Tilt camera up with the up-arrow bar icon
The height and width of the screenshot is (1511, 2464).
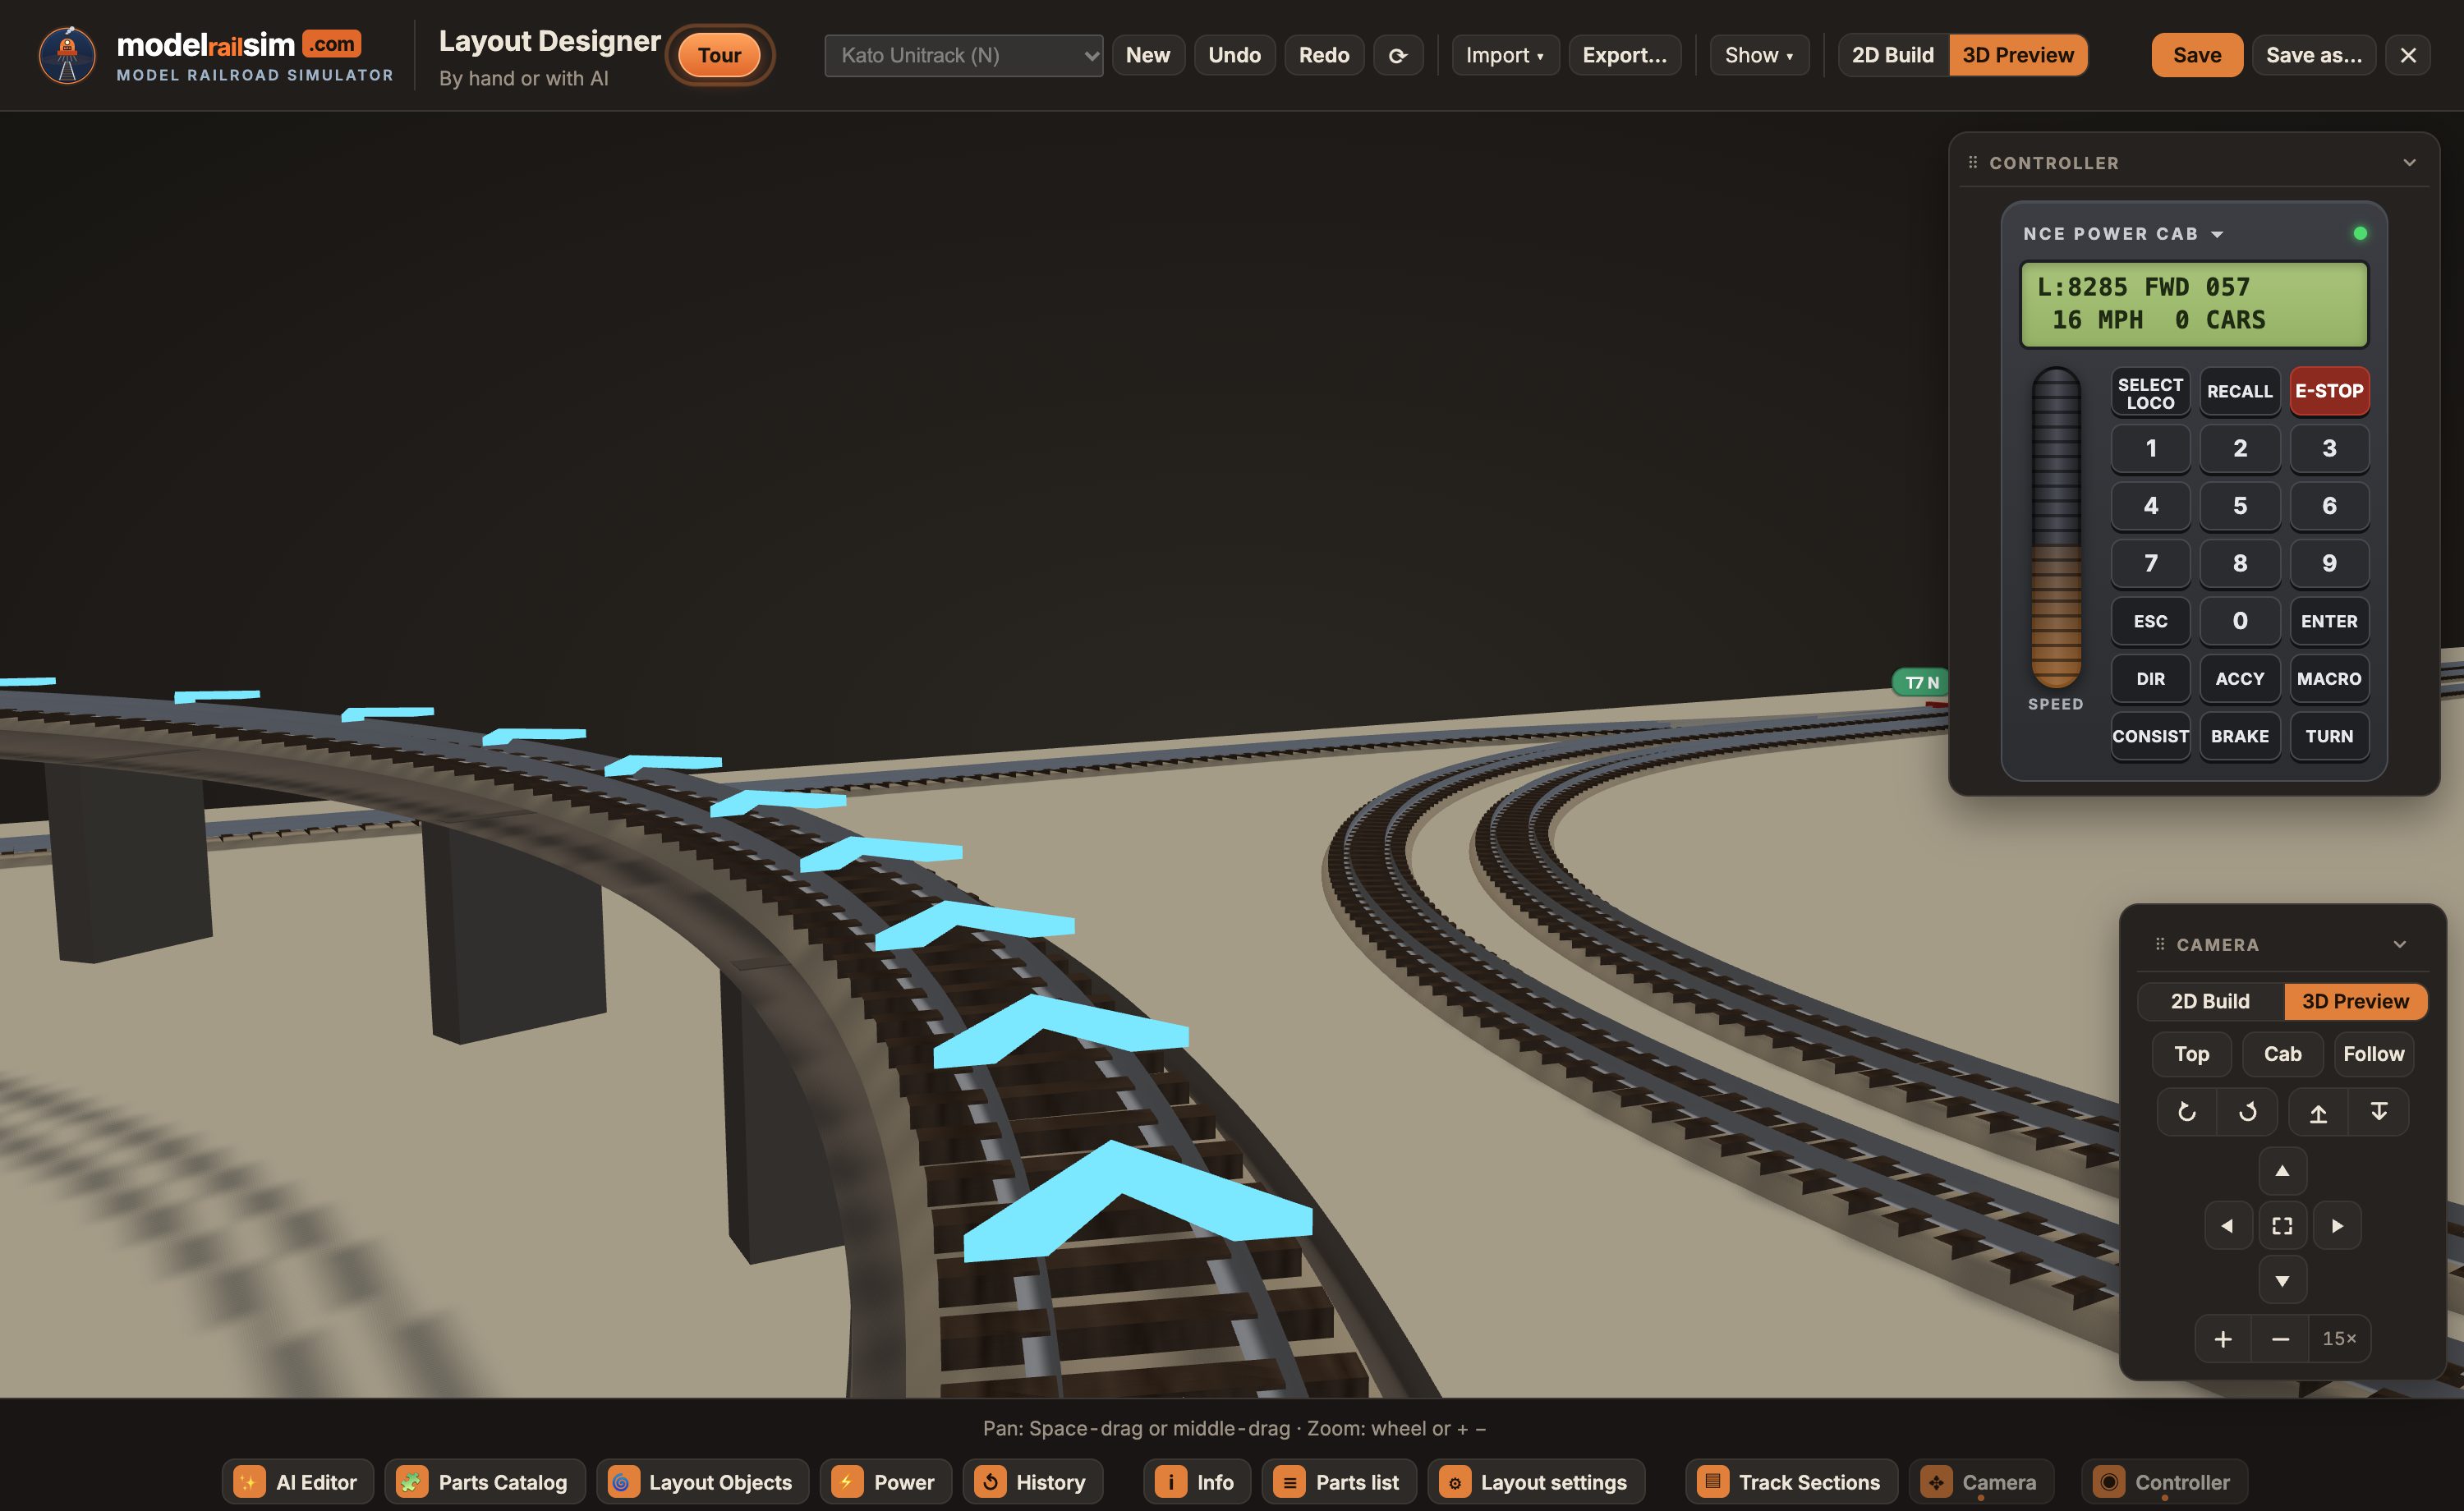coord(2317,1111)
